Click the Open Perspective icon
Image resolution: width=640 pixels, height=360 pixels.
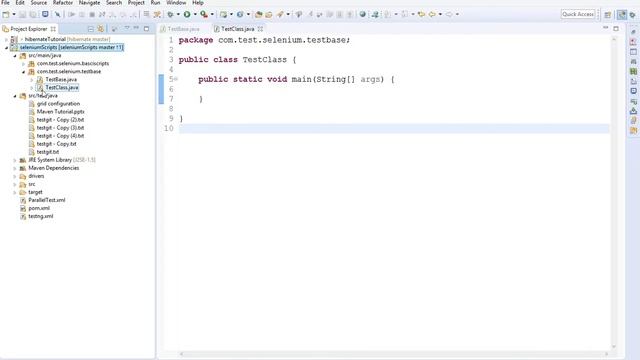[x=607, y=14]
